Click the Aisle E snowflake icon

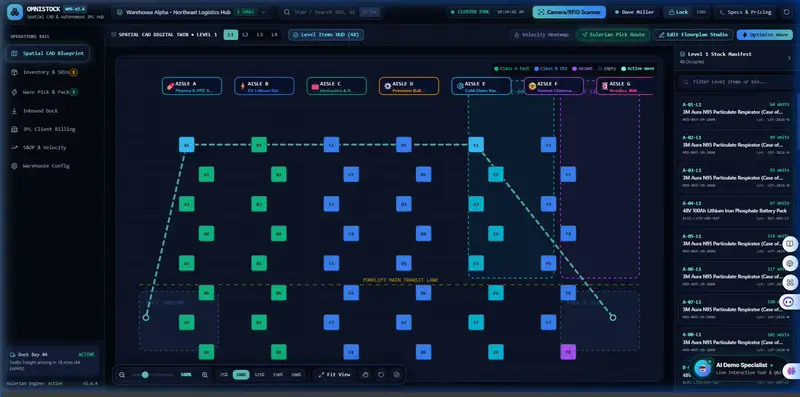click(460, 86)
